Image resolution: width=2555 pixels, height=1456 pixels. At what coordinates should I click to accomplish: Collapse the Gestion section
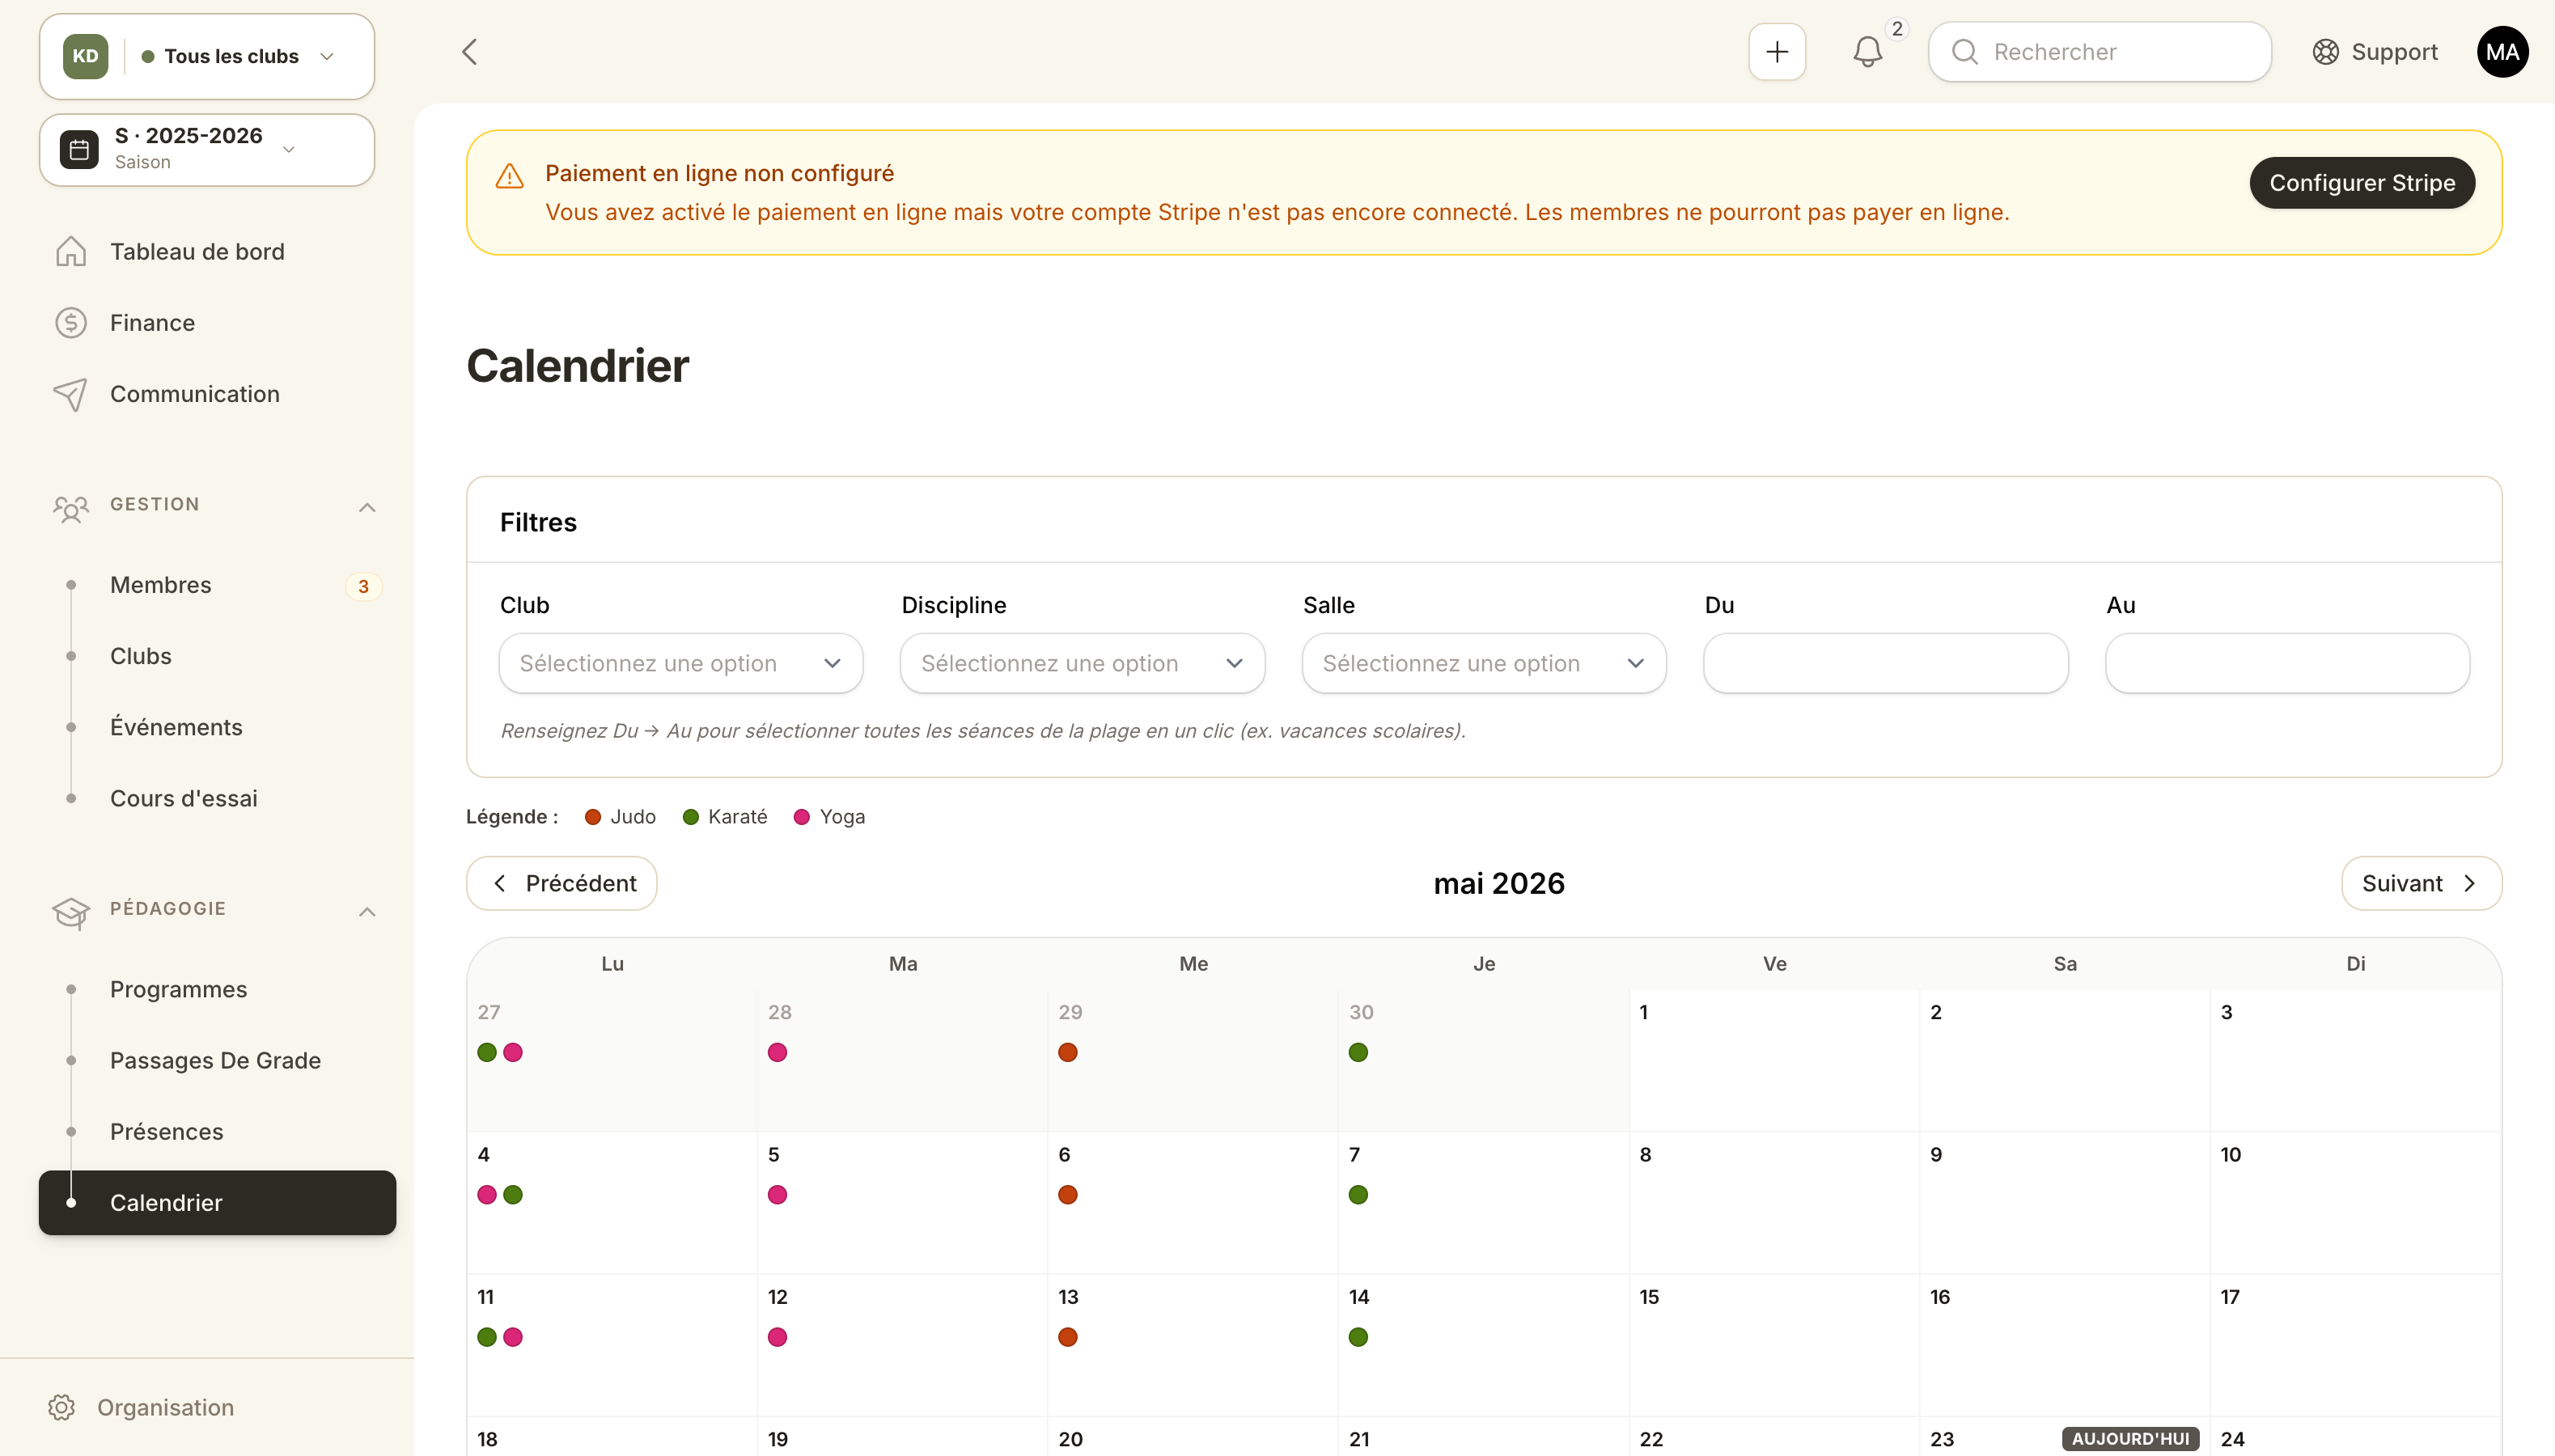click(367, 507)
